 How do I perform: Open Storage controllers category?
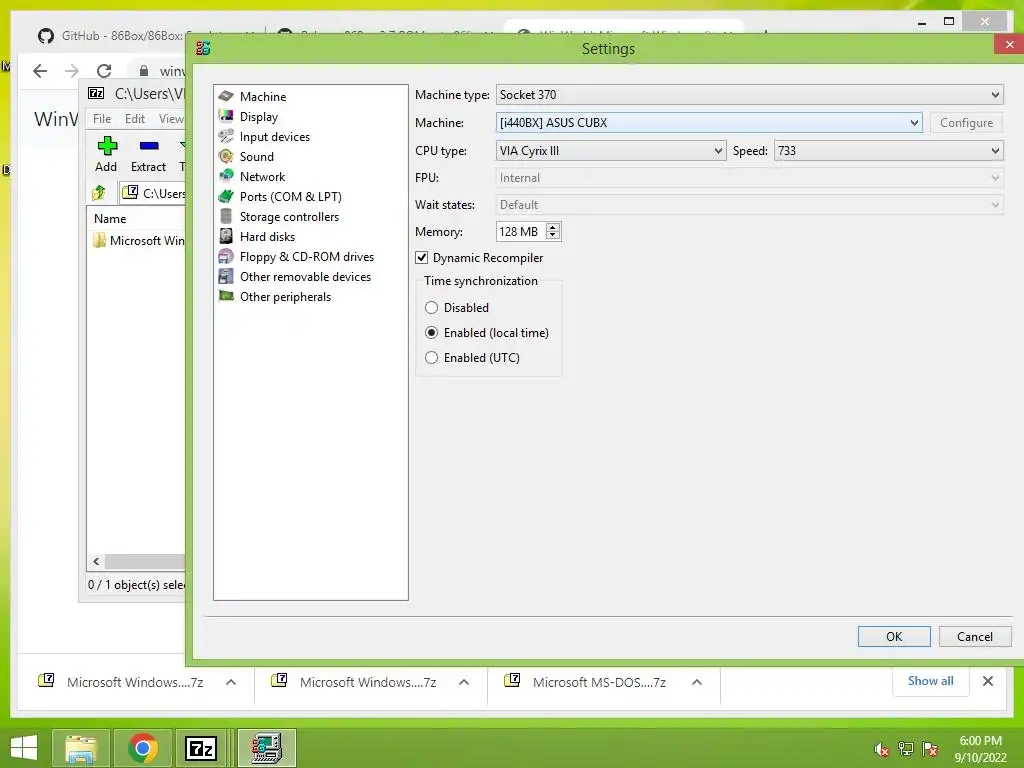coord(289,217)
